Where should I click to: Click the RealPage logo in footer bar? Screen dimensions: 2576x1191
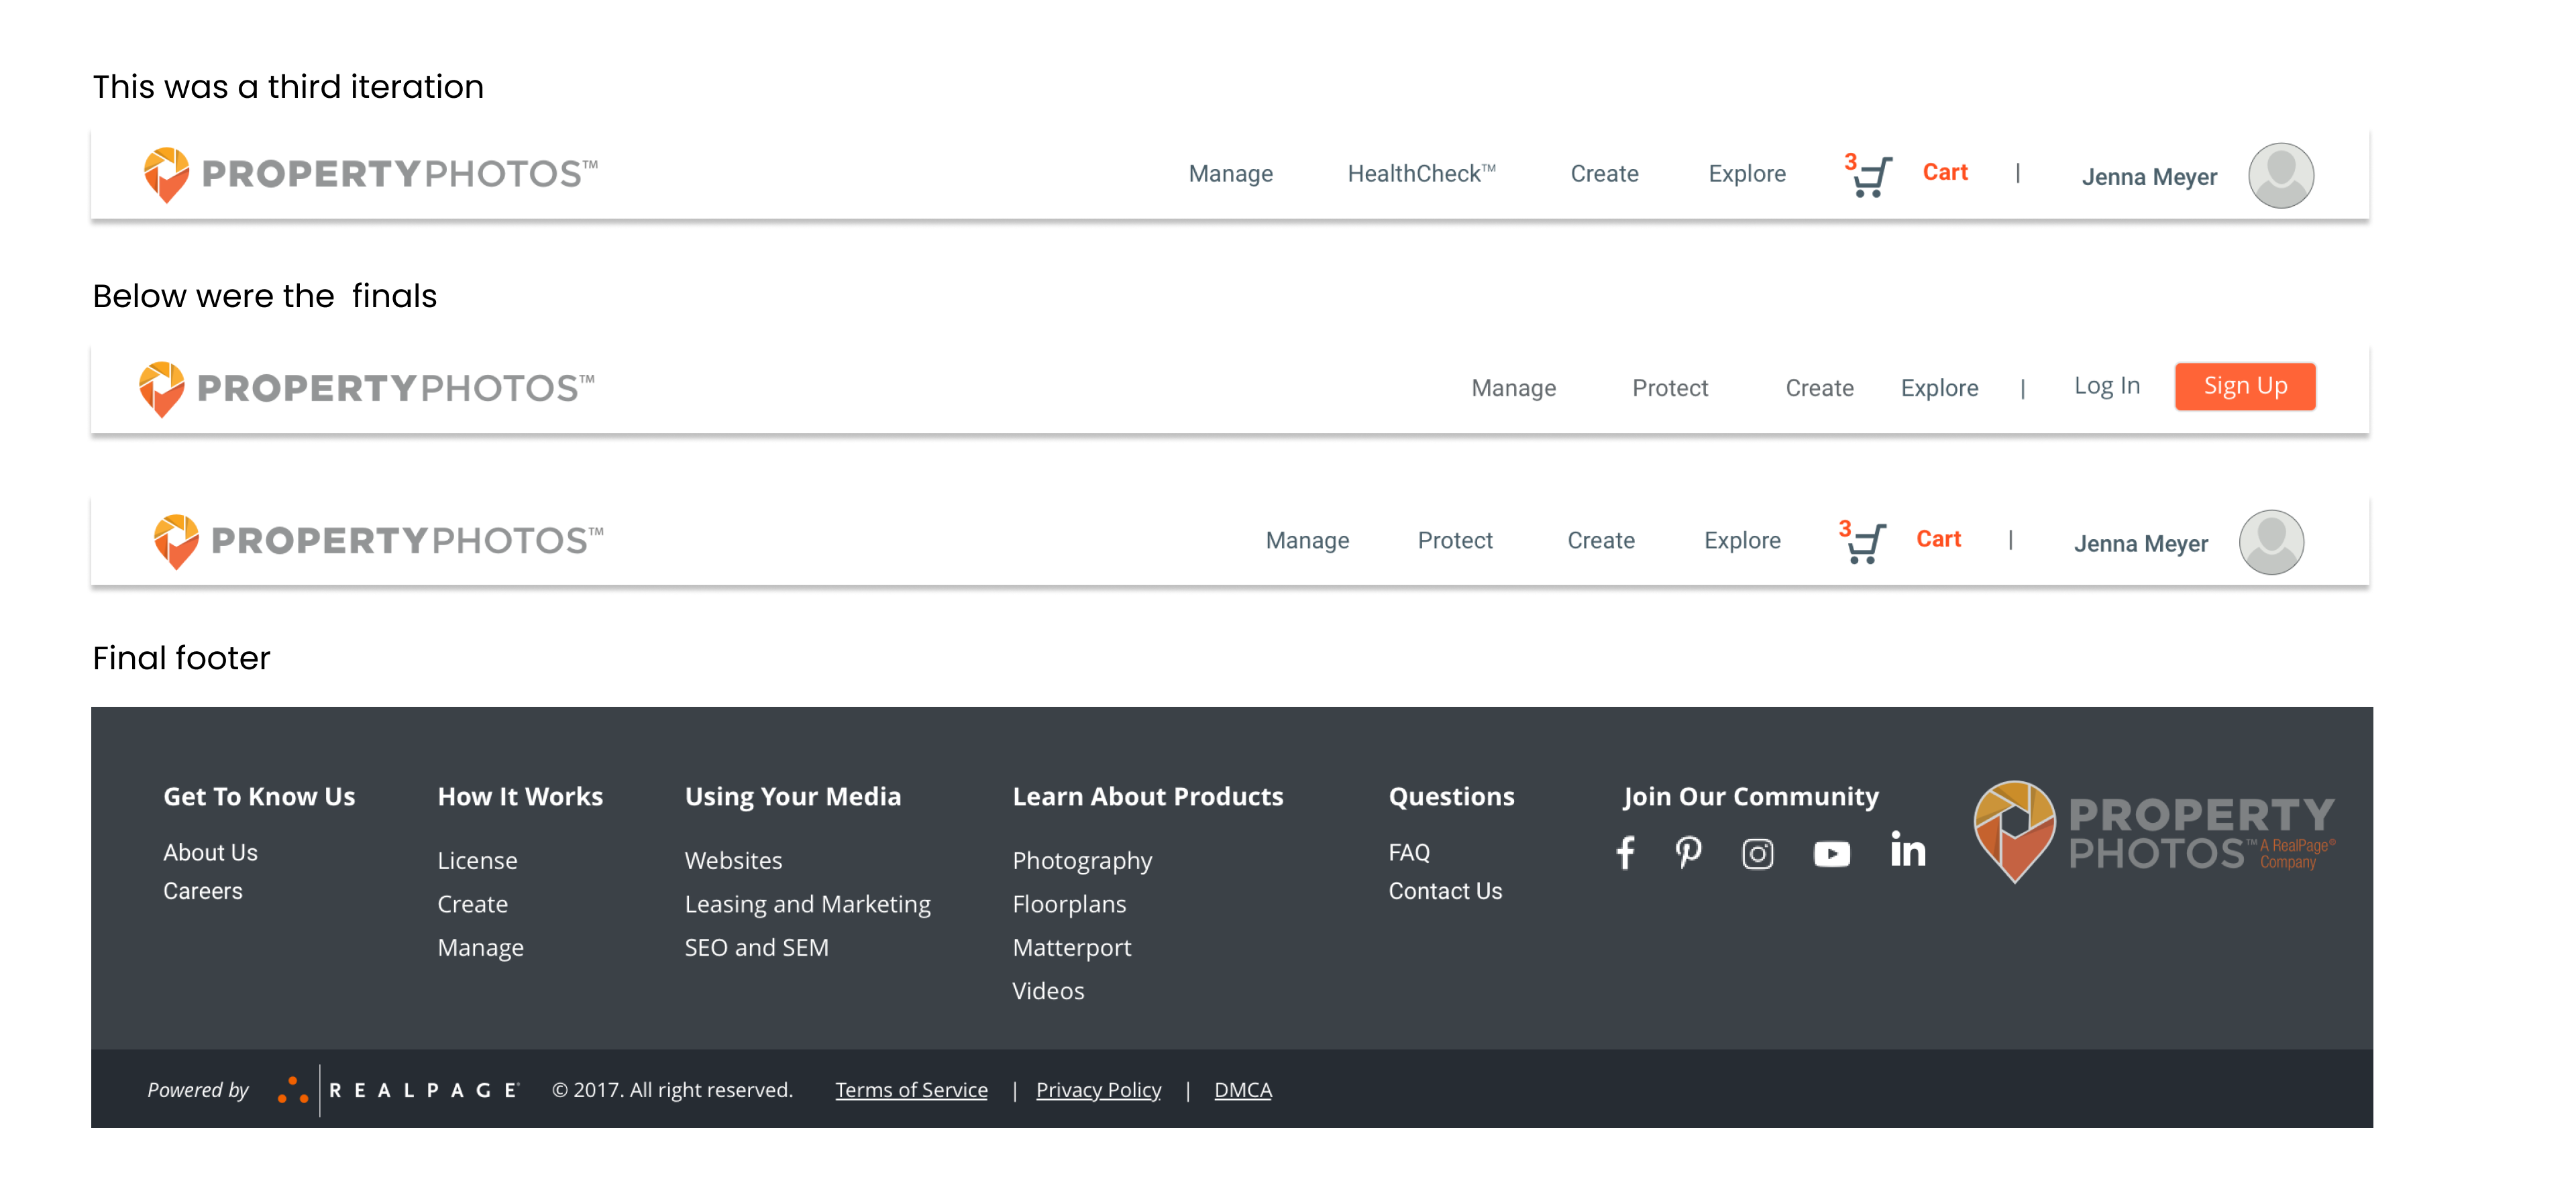click(399, 1090)
